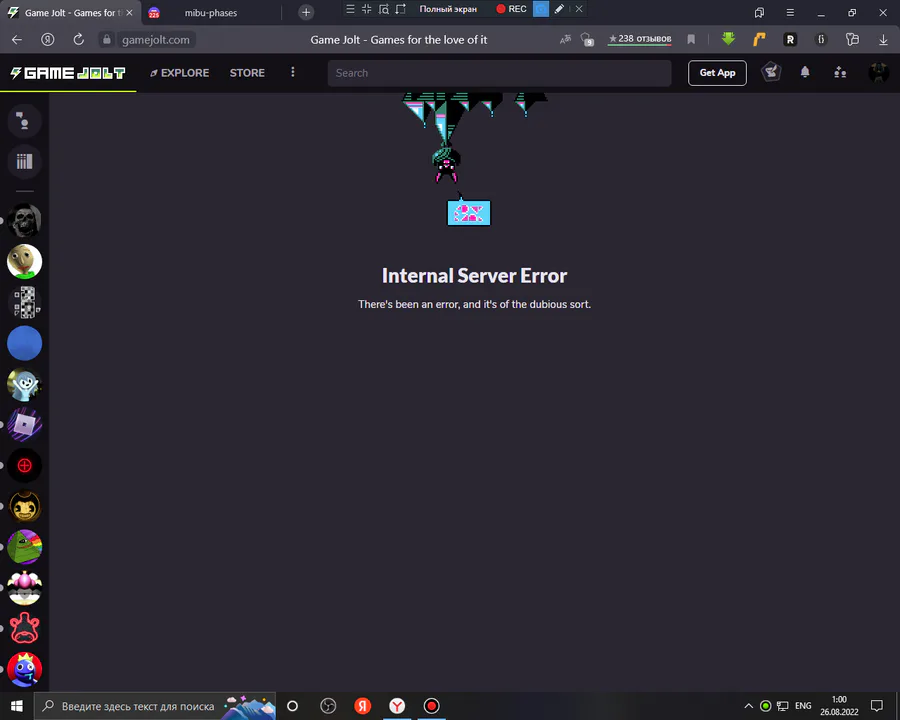This screenshot has width=900, height=720.
Task: Open the Windows Start menu
Action: click(17, 706)
